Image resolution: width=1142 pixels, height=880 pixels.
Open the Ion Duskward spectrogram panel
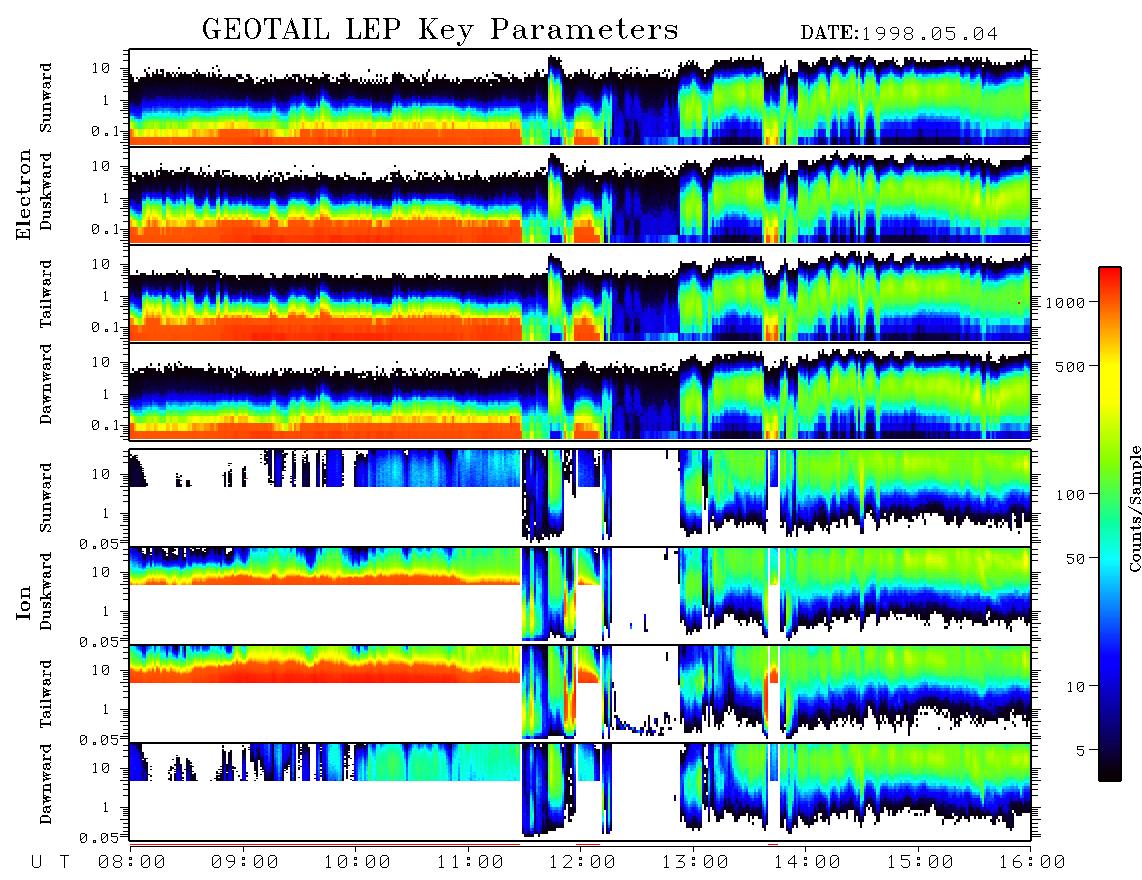(580, 595)
